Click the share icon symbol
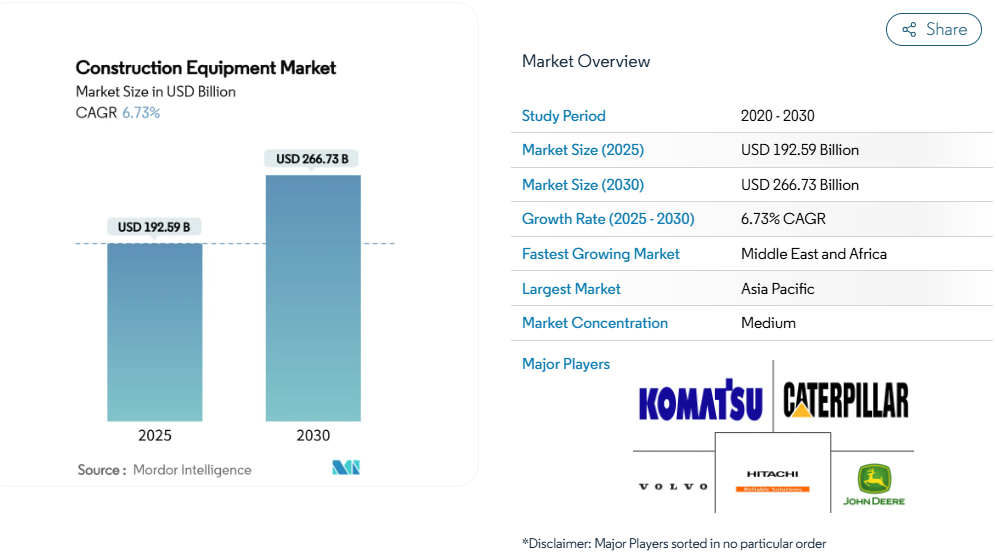This screenshot has width=999, height=557. pos(909,30)
